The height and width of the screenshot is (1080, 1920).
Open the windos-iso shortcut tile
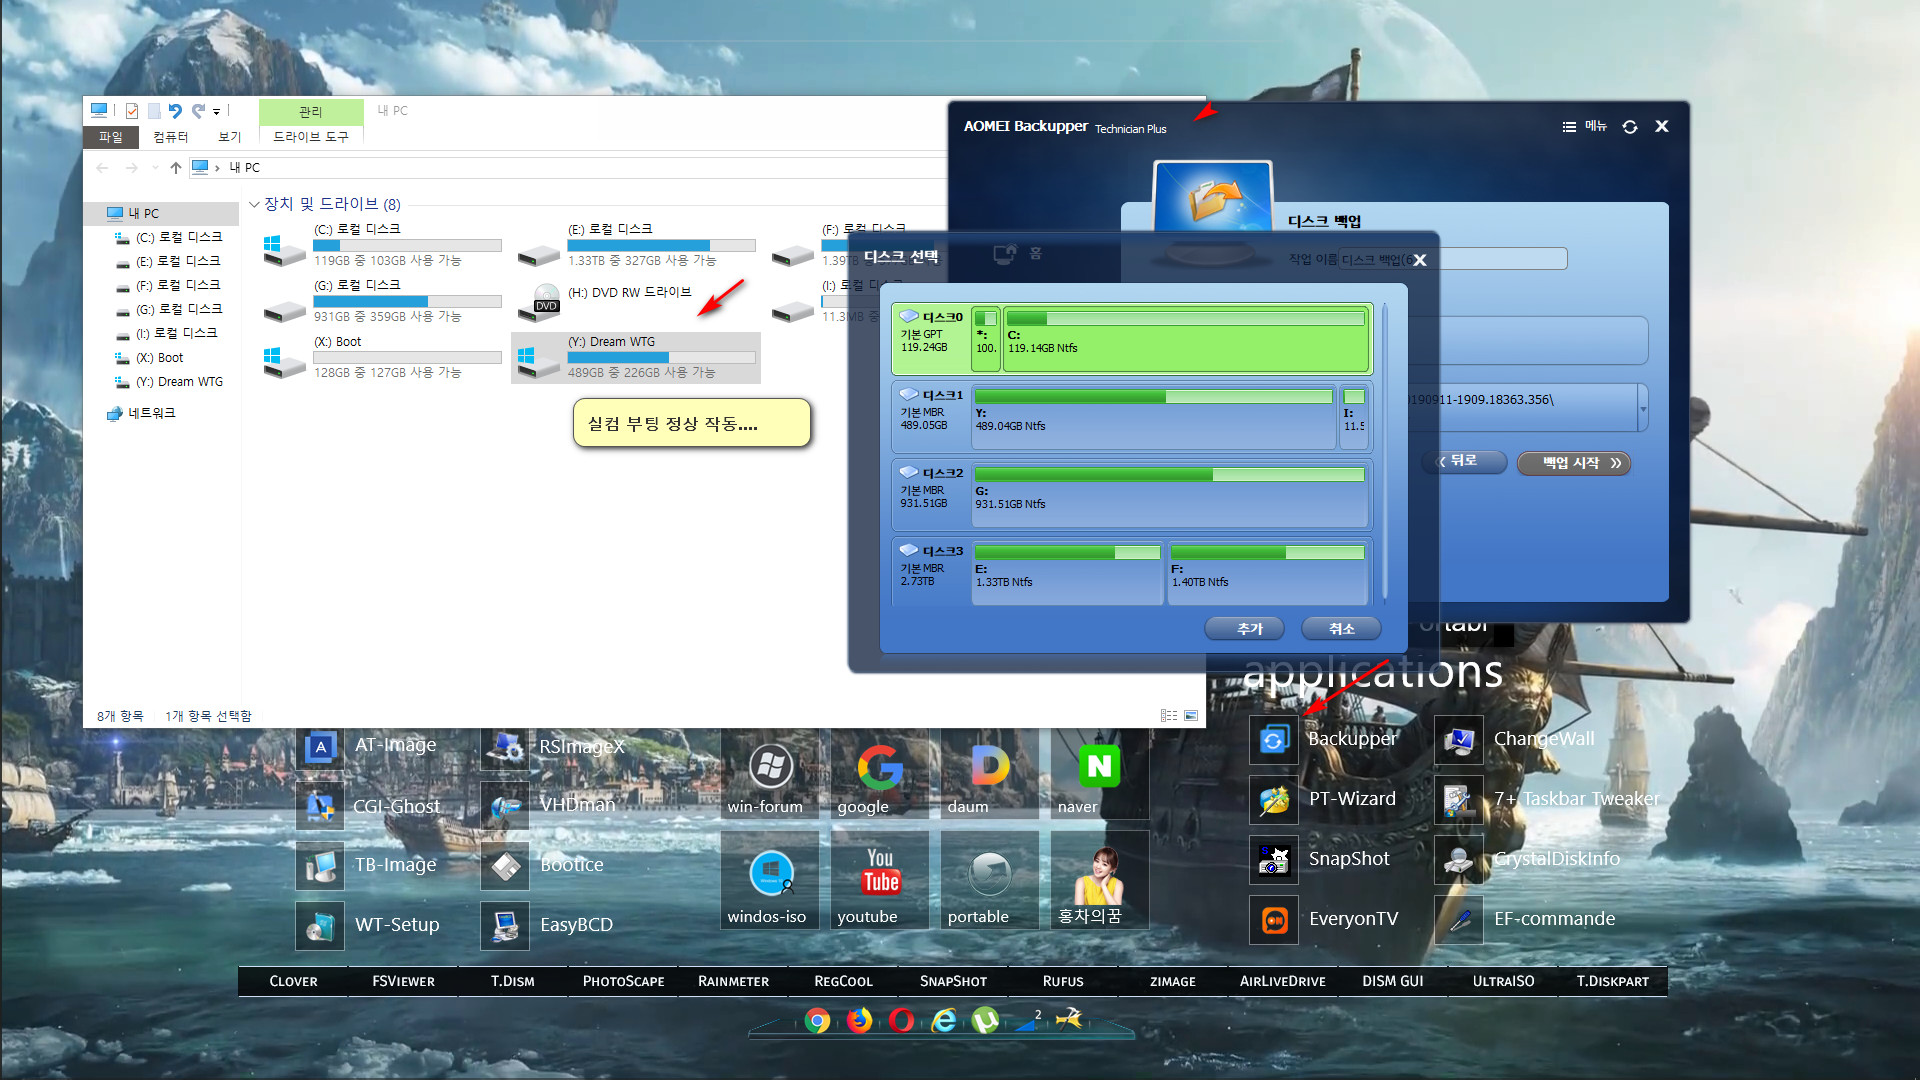770,881
